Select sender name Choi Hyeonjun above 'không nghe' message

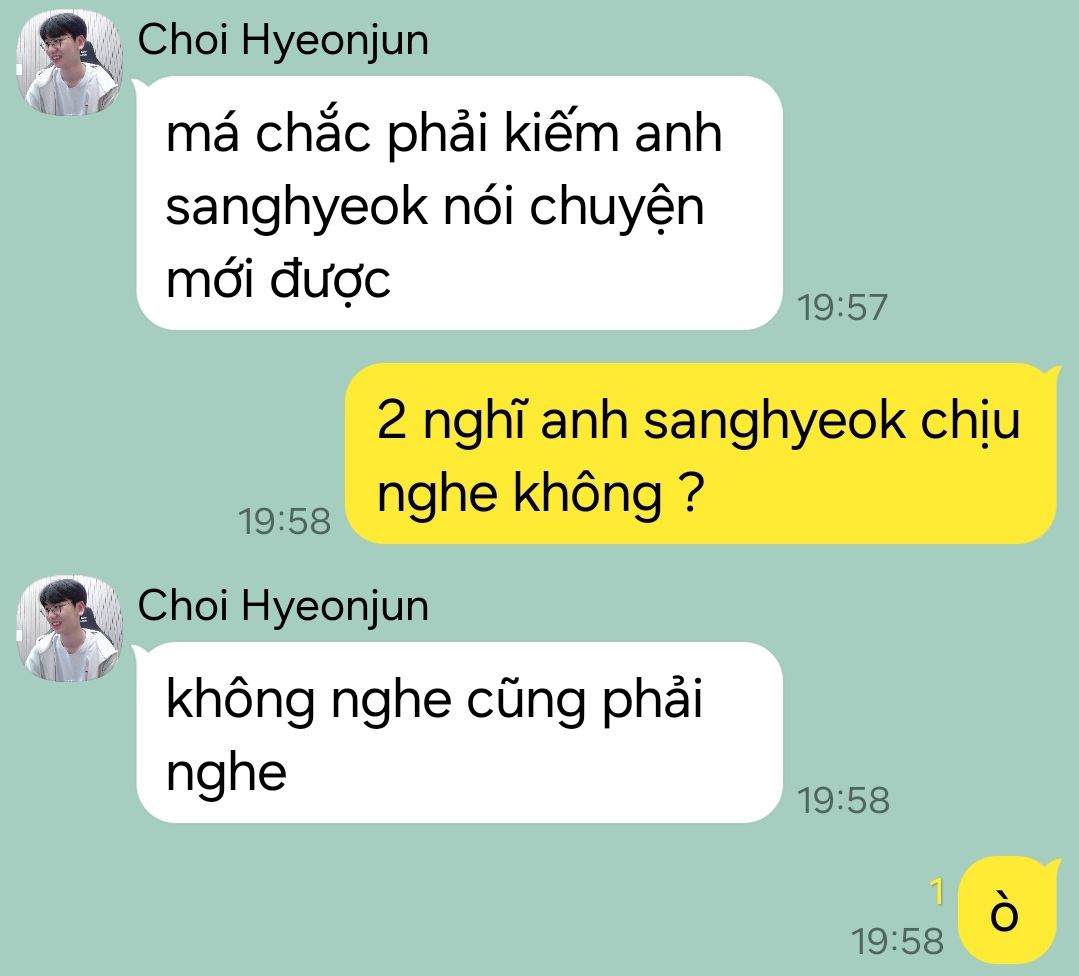283,606
